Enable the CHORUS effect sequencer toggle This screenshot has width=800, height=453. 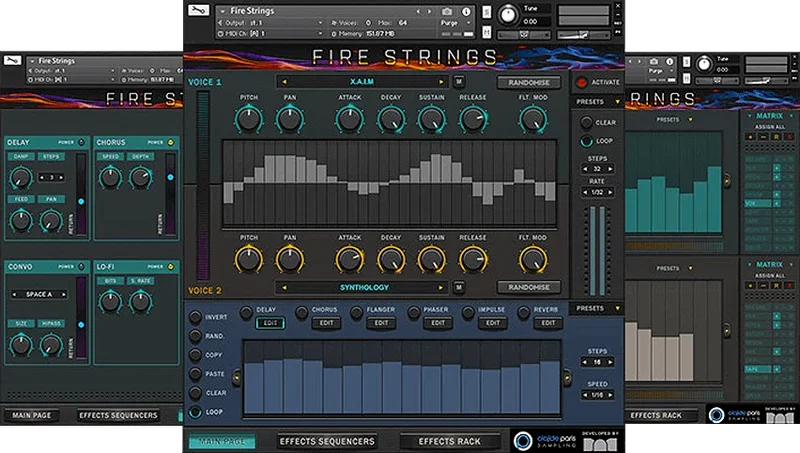(x=302, y=312)
